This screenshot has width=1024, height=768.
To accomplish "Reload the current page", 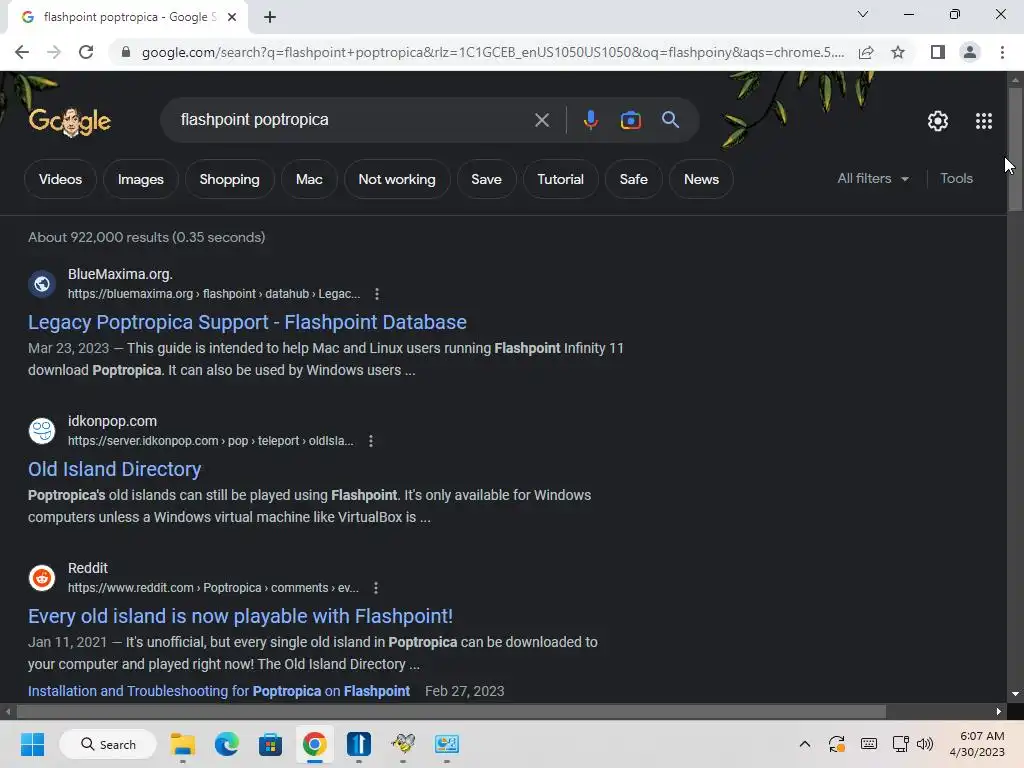I will (x=86, y=52).
